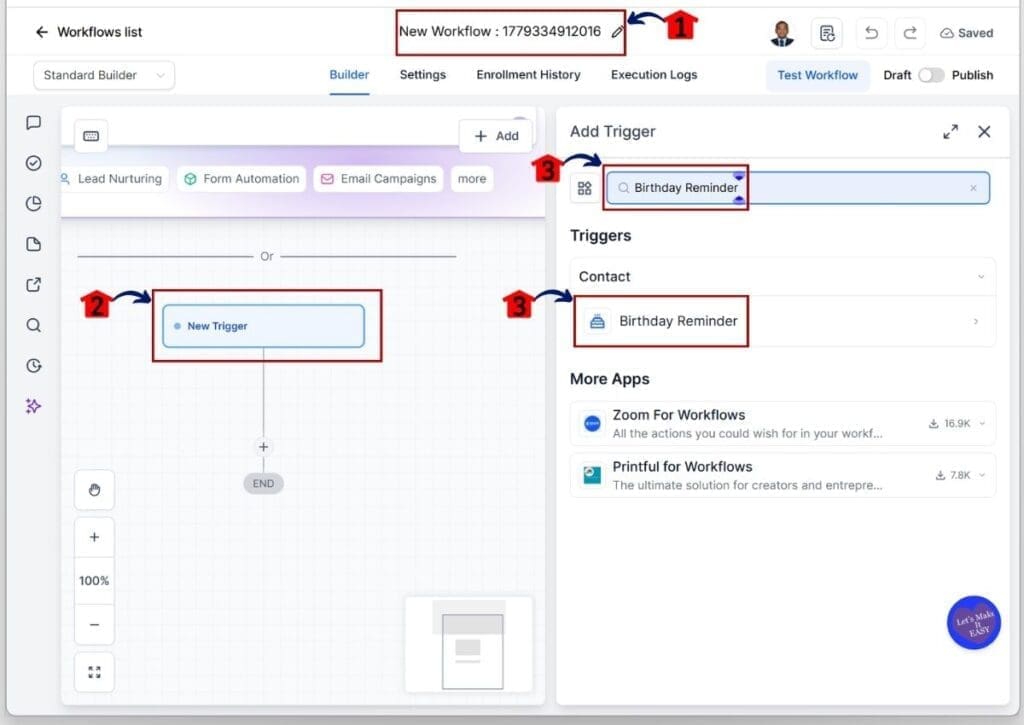Expand Zoom For Workflows entry chevron

(x=982, y=423)
